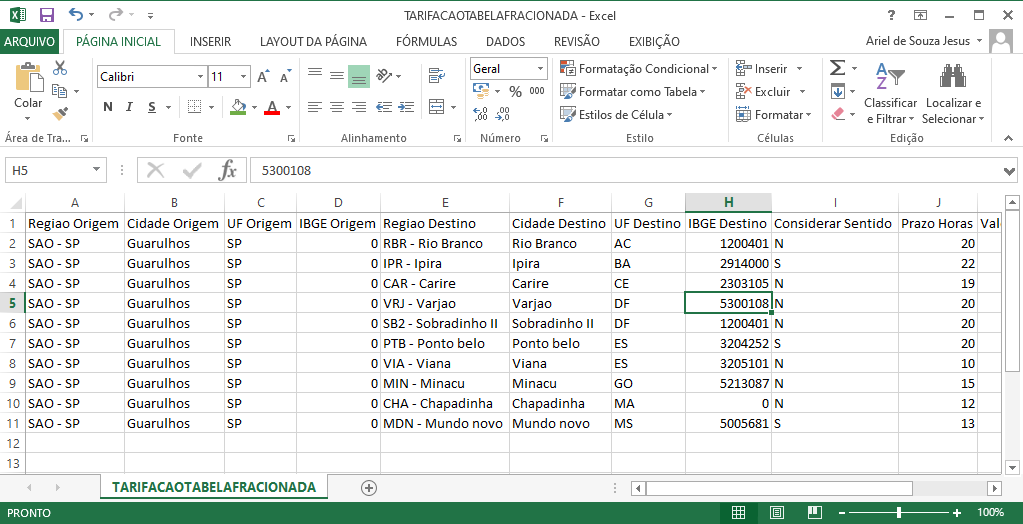This screenshot has height=524, width=1023.
Task: Click the AutoSum sigma icon
Action: tap(837, 68)
